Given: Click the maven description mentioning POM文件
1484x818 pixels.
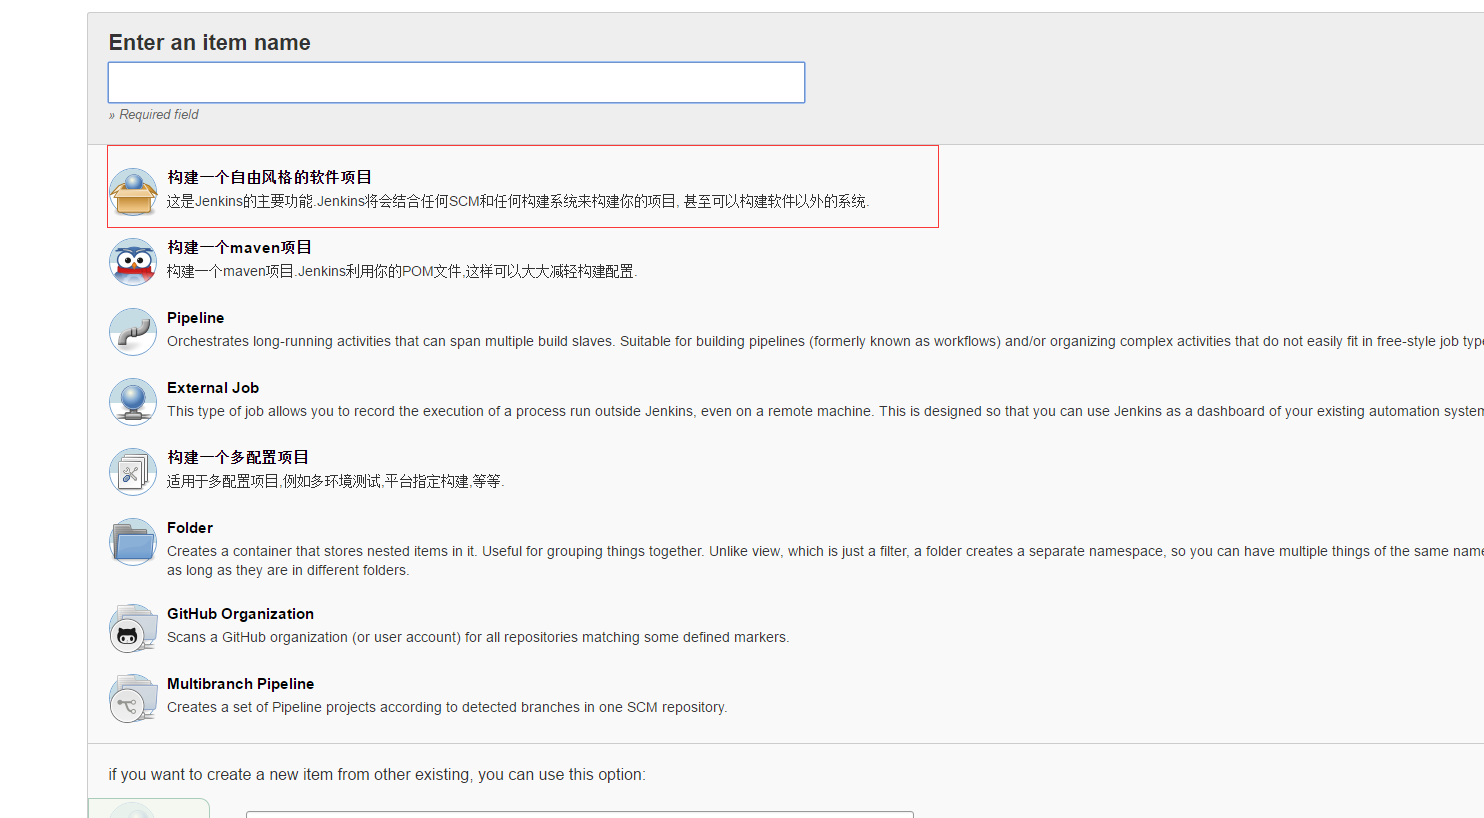Looking at the screenshot, I should (x=402, y=271).
